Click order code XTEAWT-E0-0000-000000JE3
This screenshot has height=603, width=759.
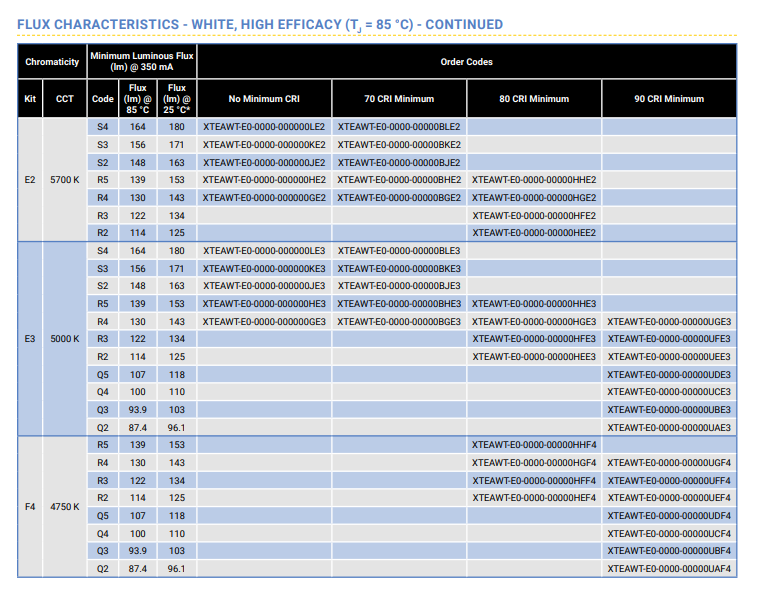[264, 286]
